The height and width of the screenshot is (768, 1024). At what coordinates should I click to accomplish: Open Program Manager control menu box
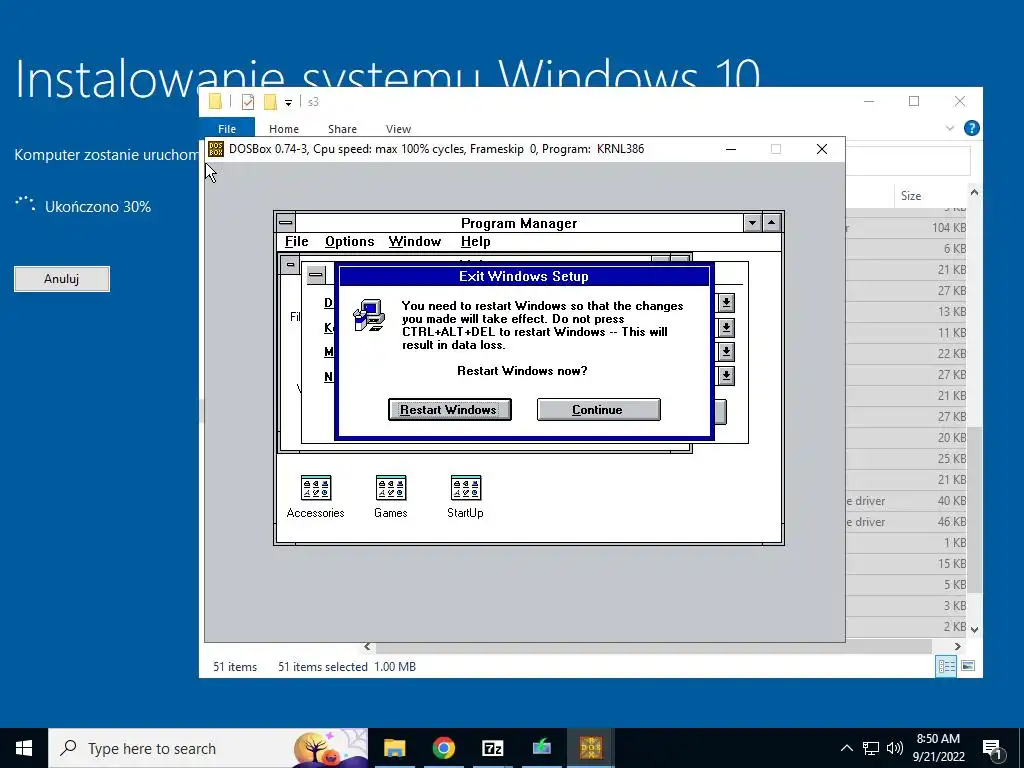[x=286, y=223]
